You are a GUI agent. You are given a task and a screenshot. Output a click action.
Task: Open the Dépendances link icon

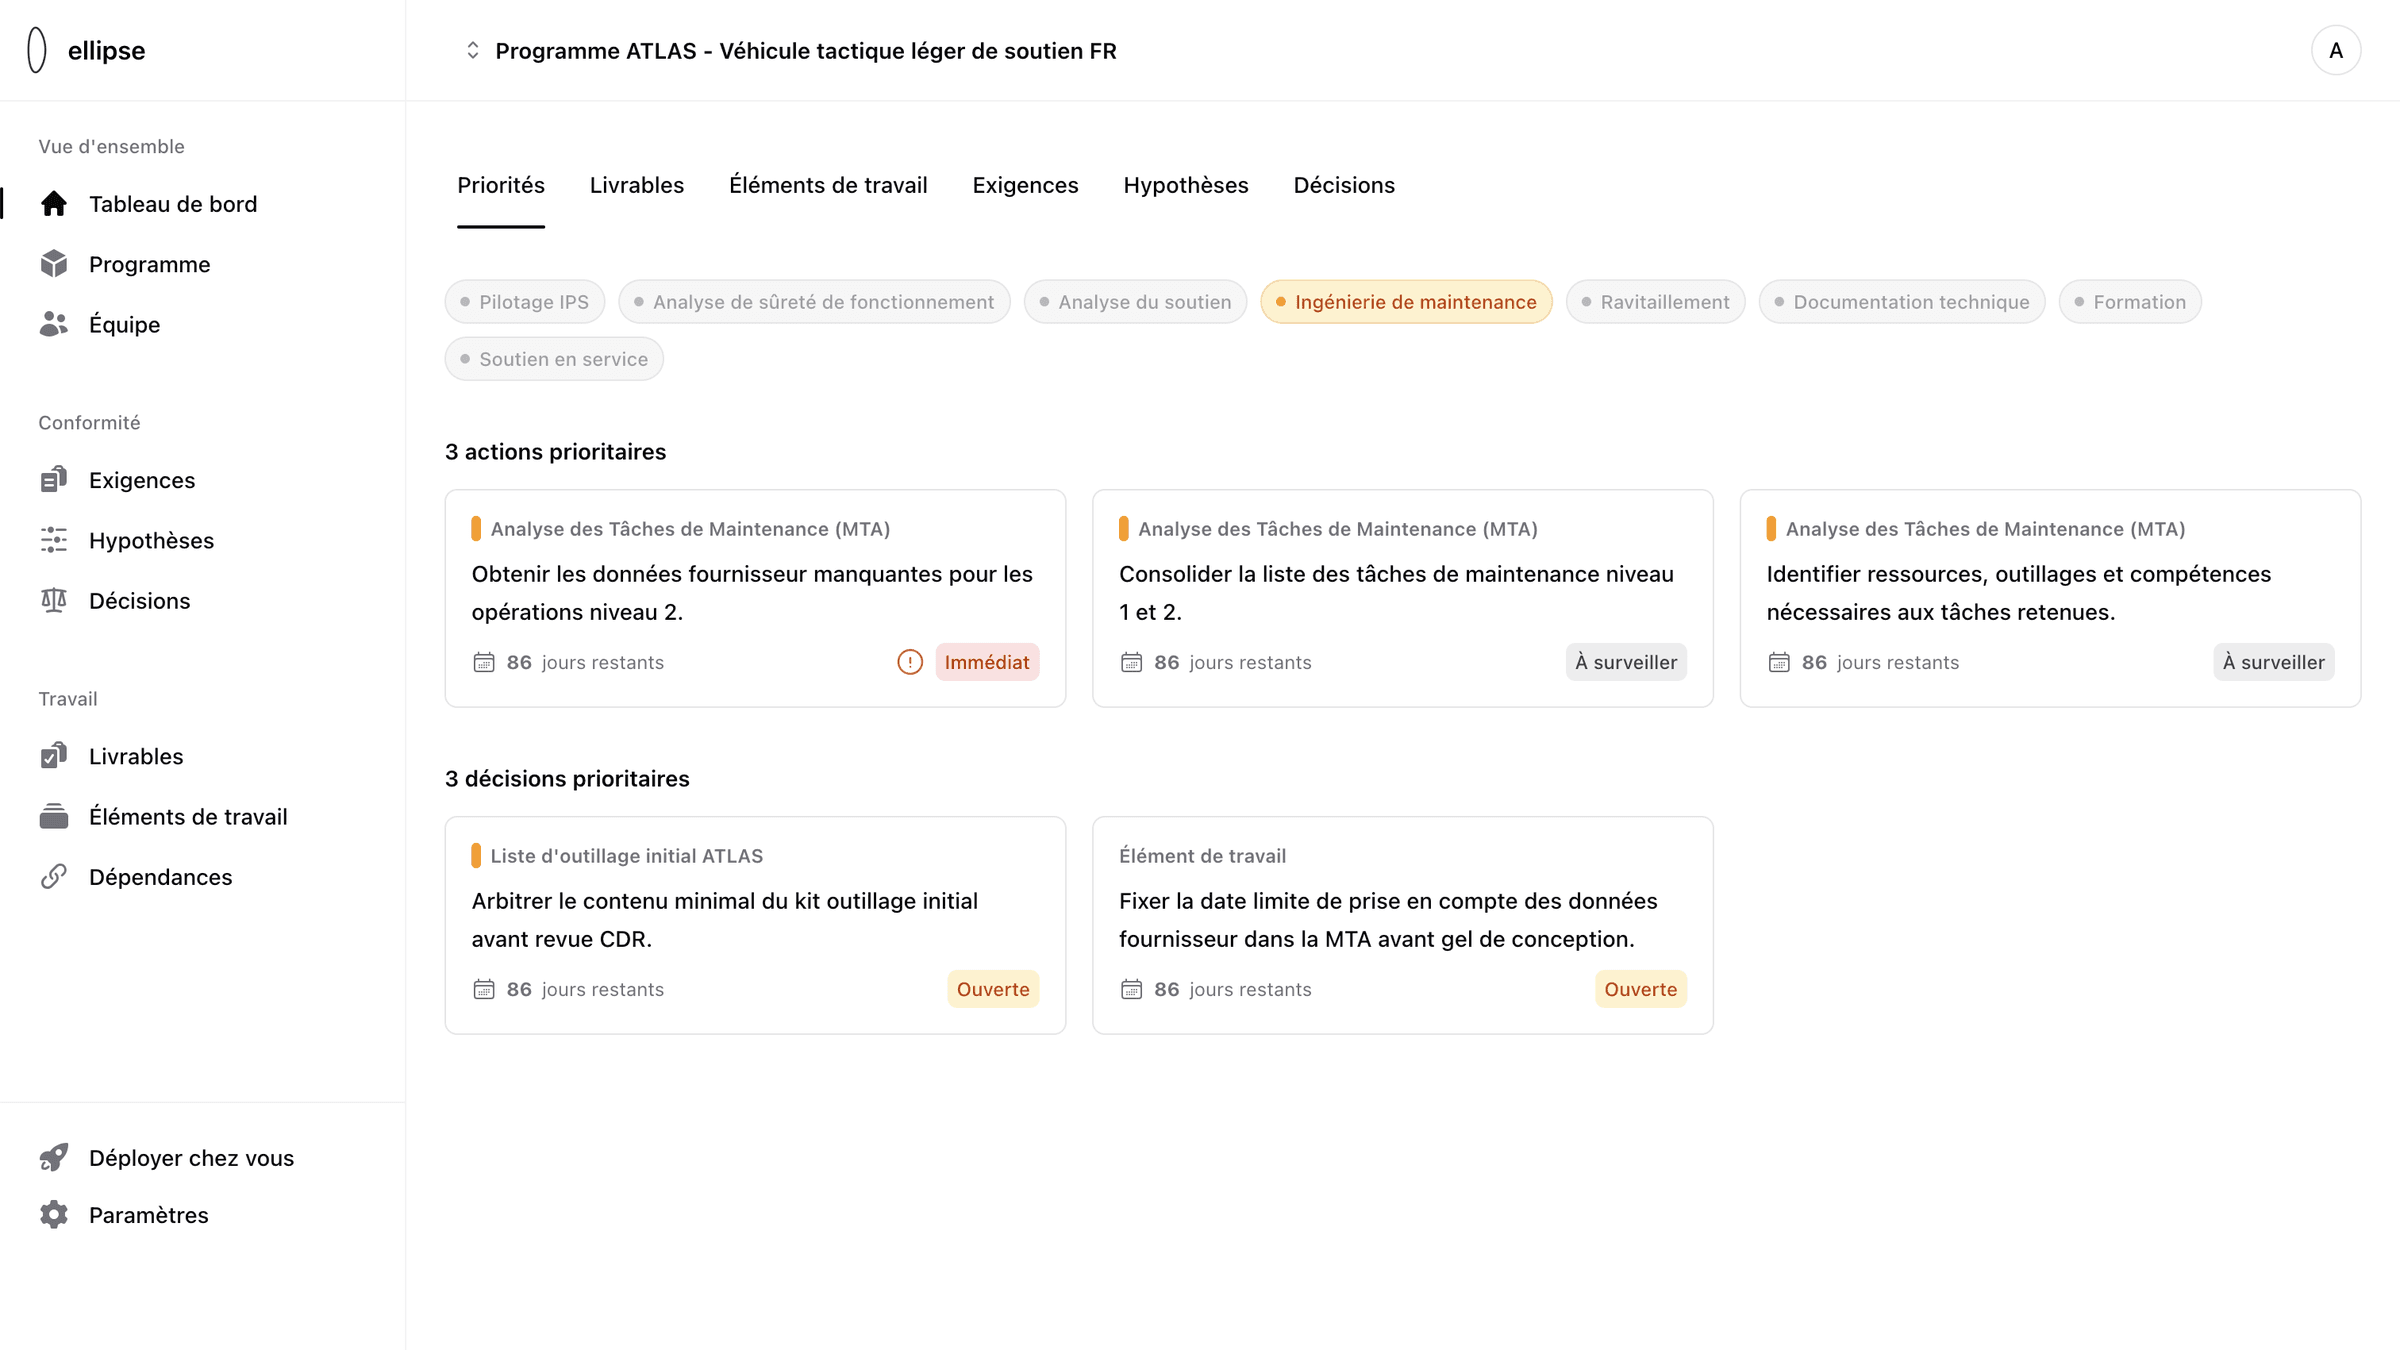54,876
